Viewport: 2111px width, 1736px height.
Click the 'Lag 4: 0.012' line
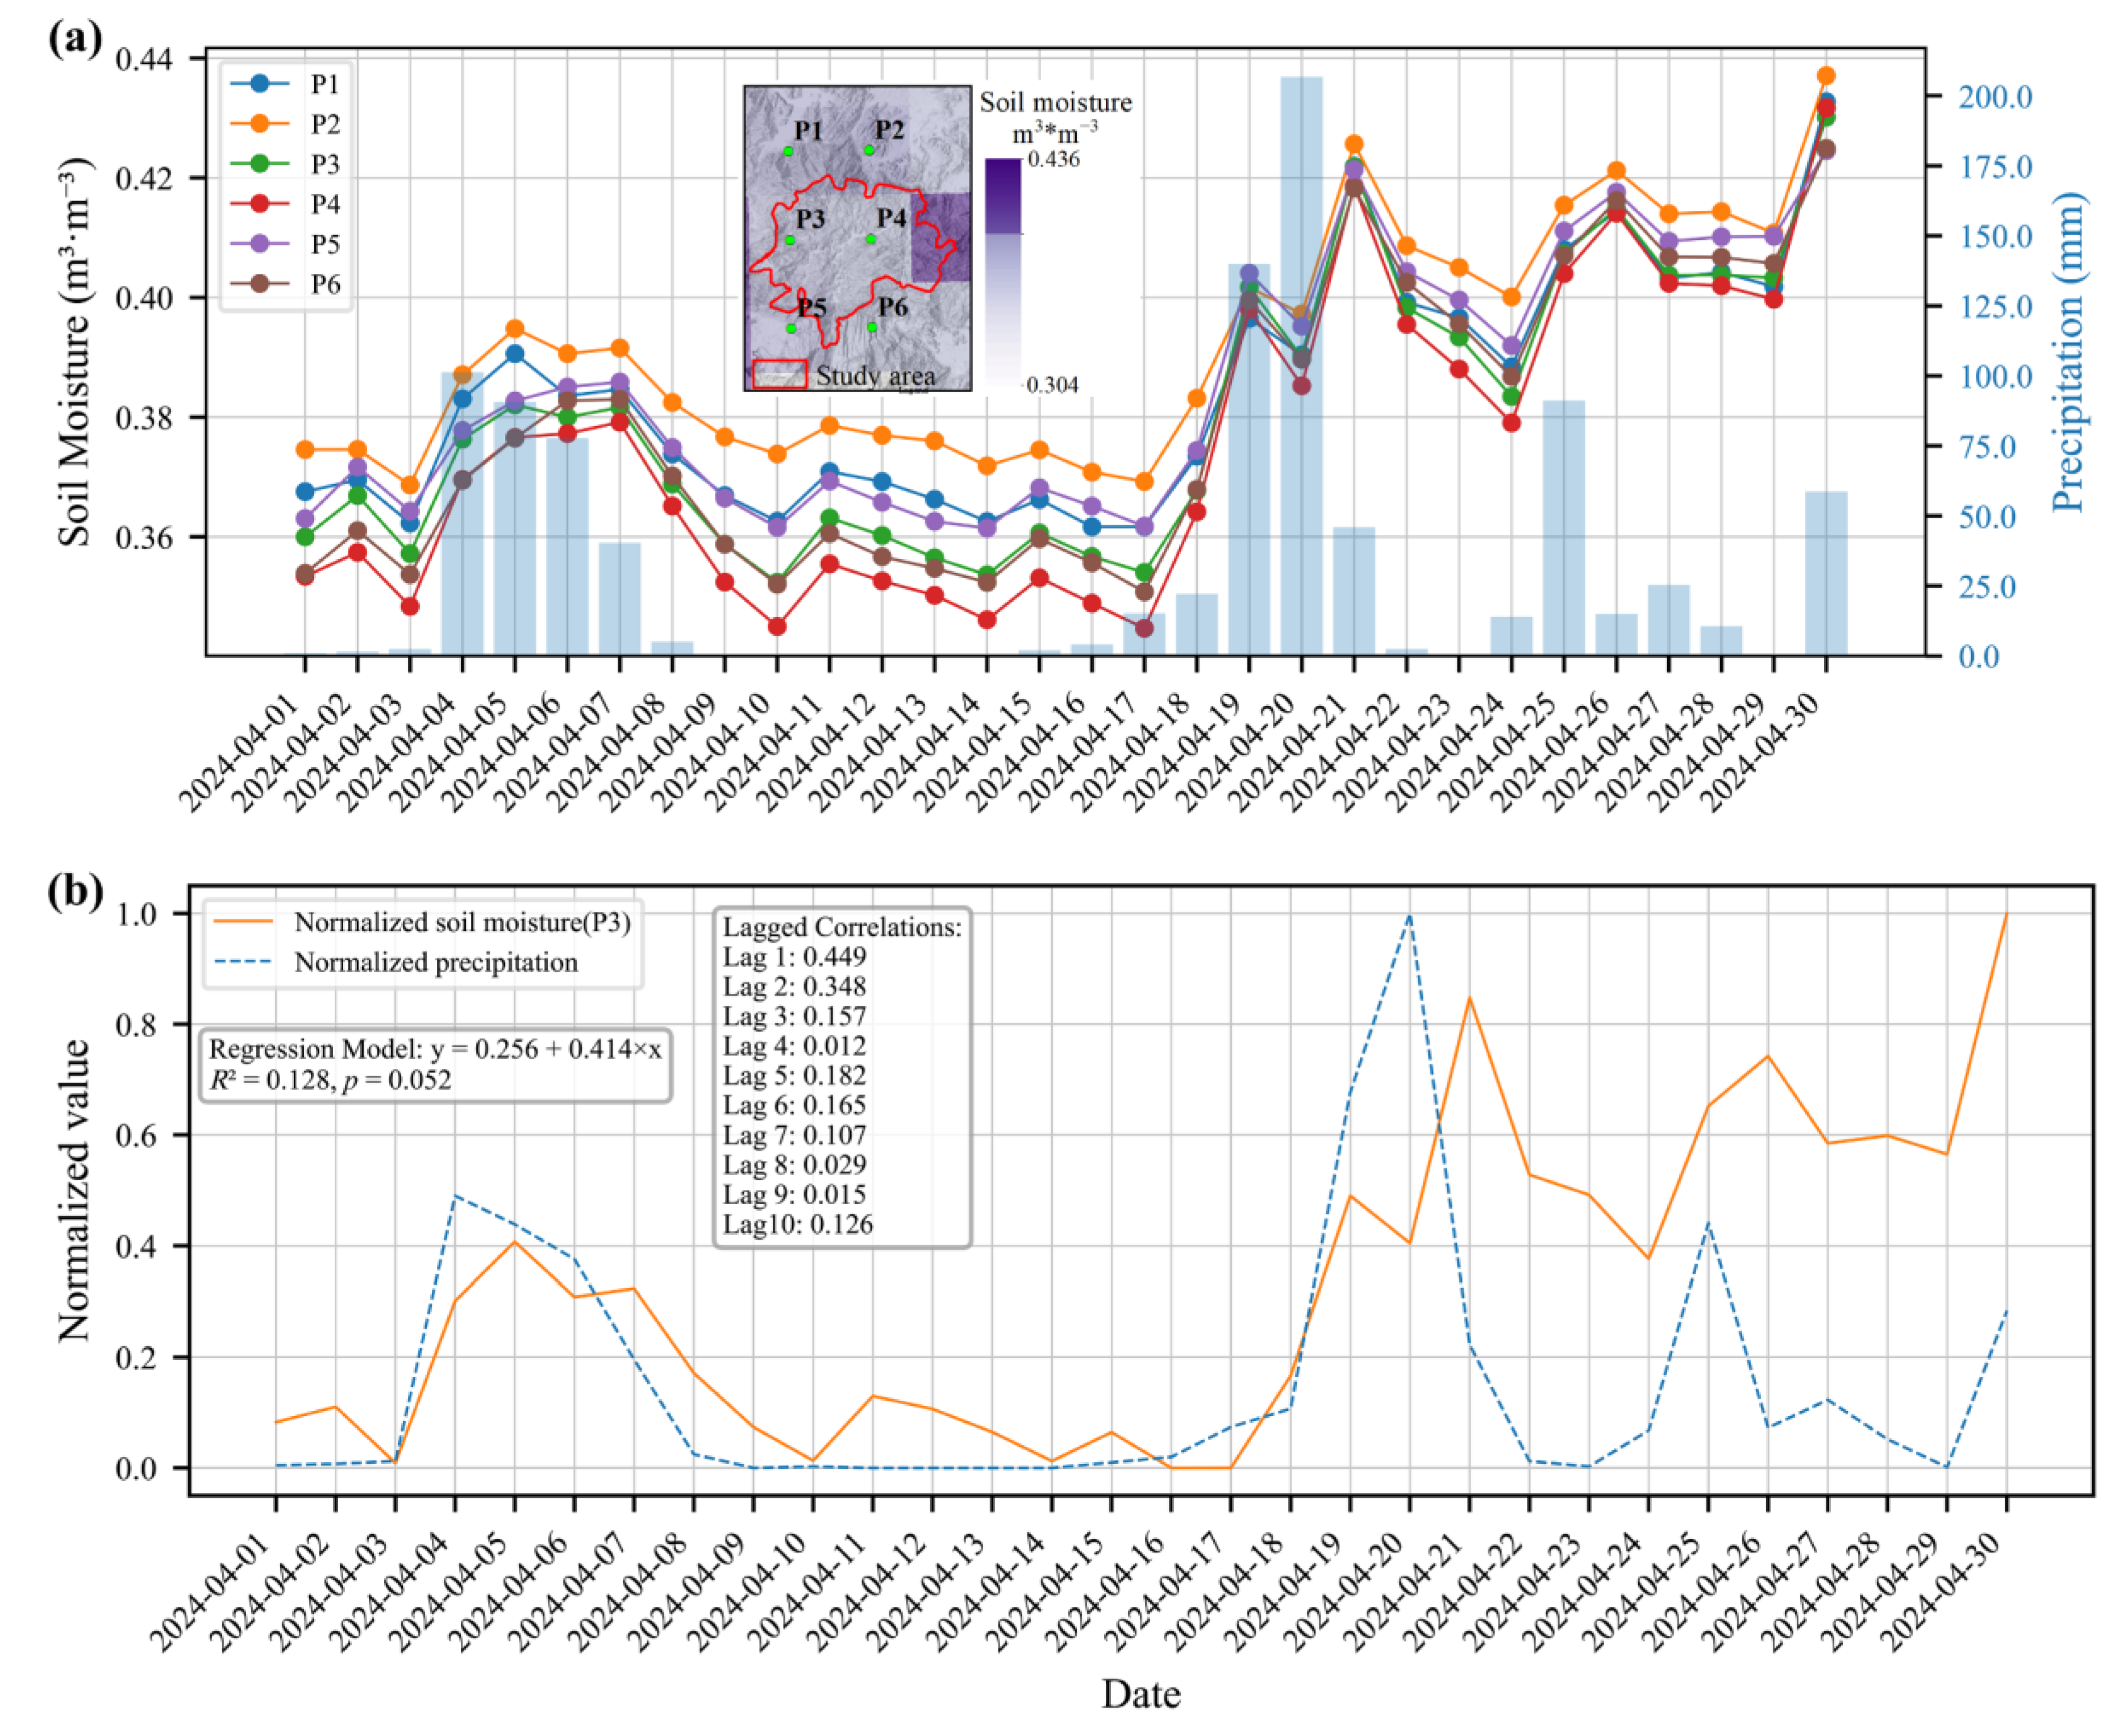[x=795, y=1046]
